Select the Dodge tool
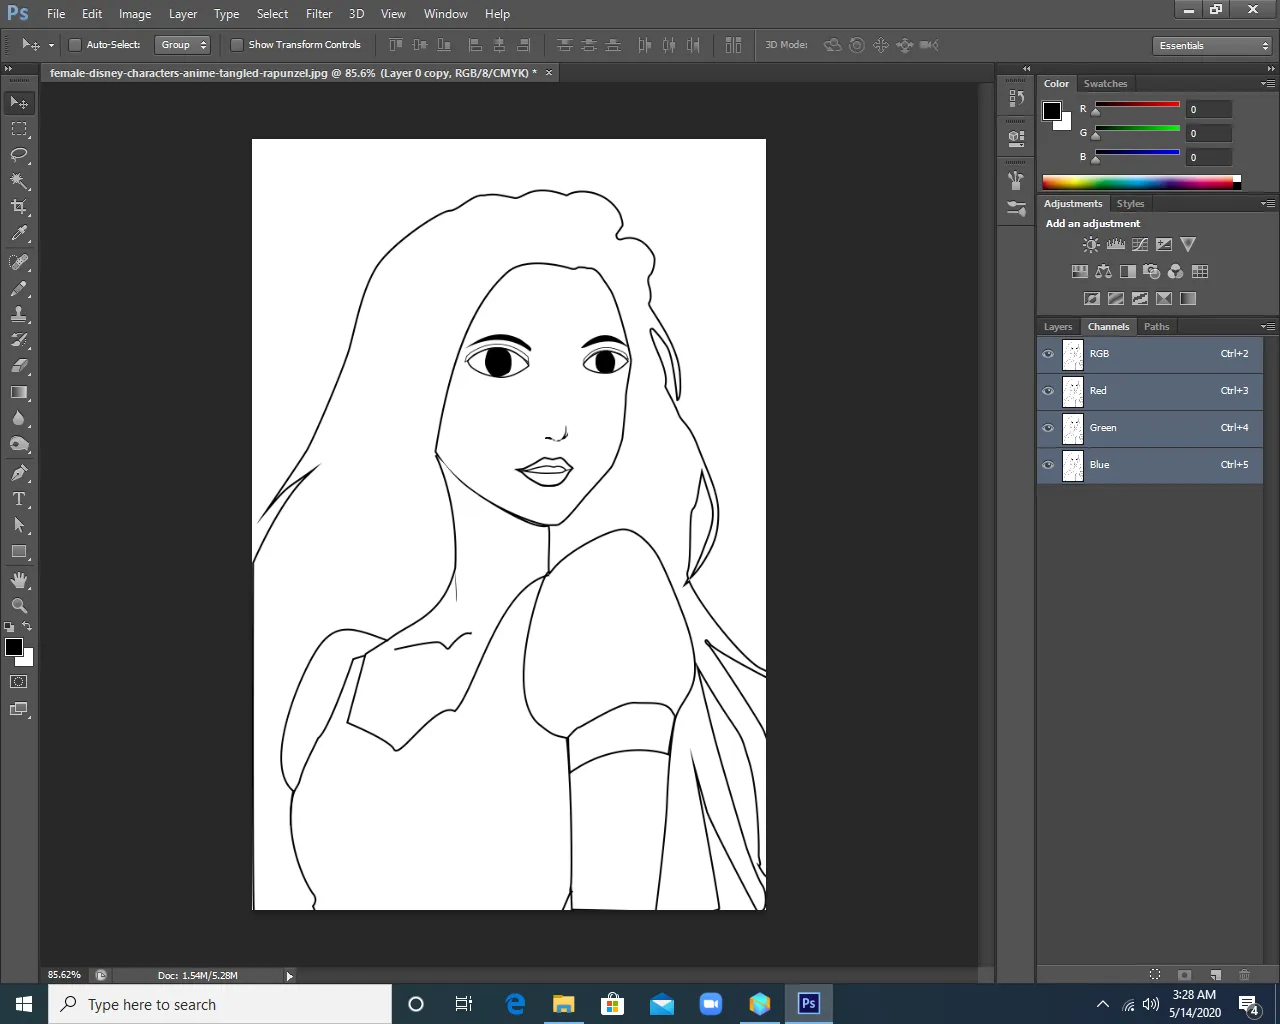Image resolution: width=1280 pixels, height=1024 pixels. point(19,444)
